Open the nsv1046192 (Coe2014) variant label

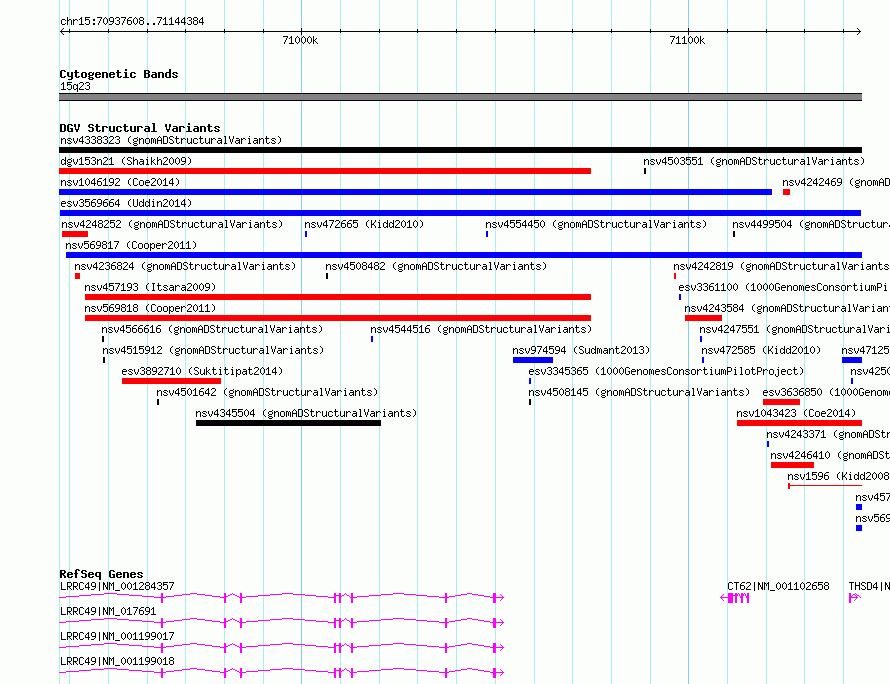(120, 182)
